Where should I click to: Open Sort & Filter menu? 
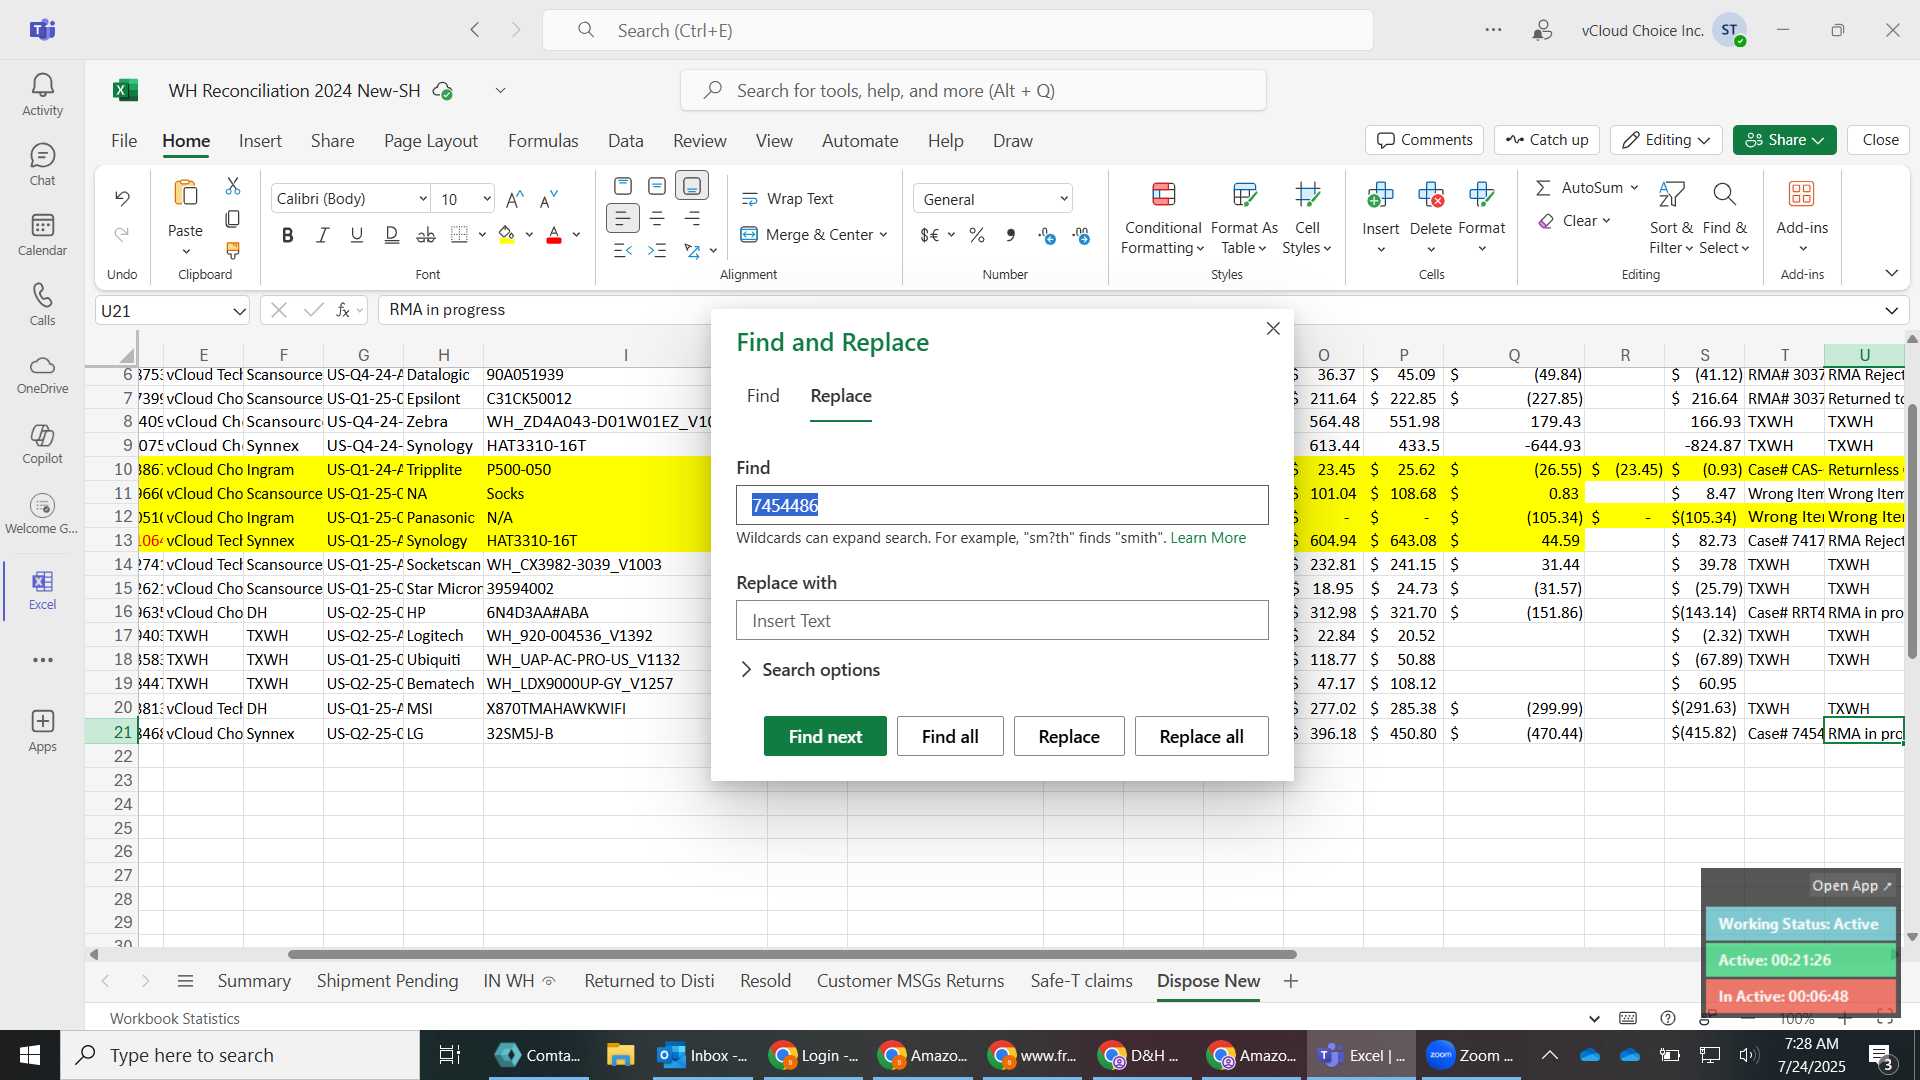[1671, 219]
